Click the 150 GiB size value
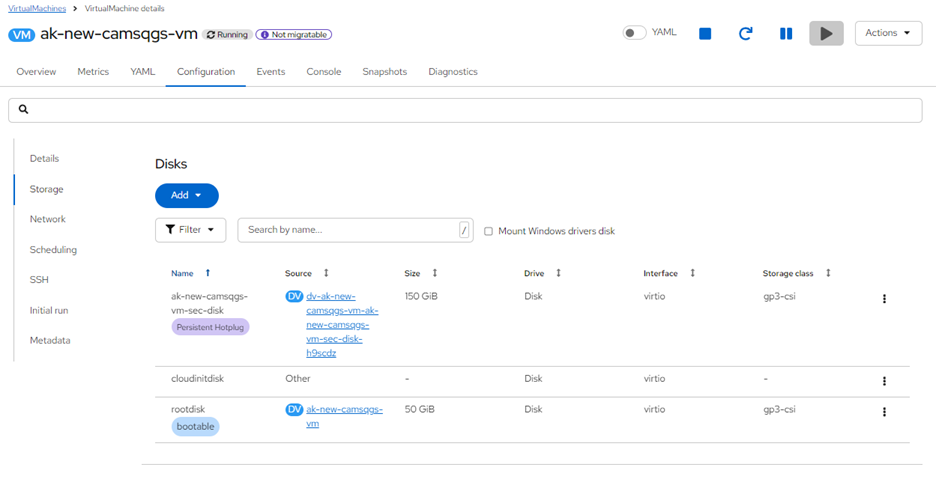The width and height of the screenshot is (936, 497). tap(421, 296)
